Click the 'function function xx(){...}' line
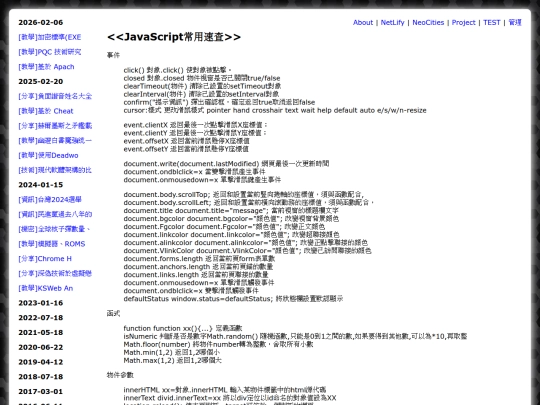Screen dimensions: 540x405 [x=183, y=329]
